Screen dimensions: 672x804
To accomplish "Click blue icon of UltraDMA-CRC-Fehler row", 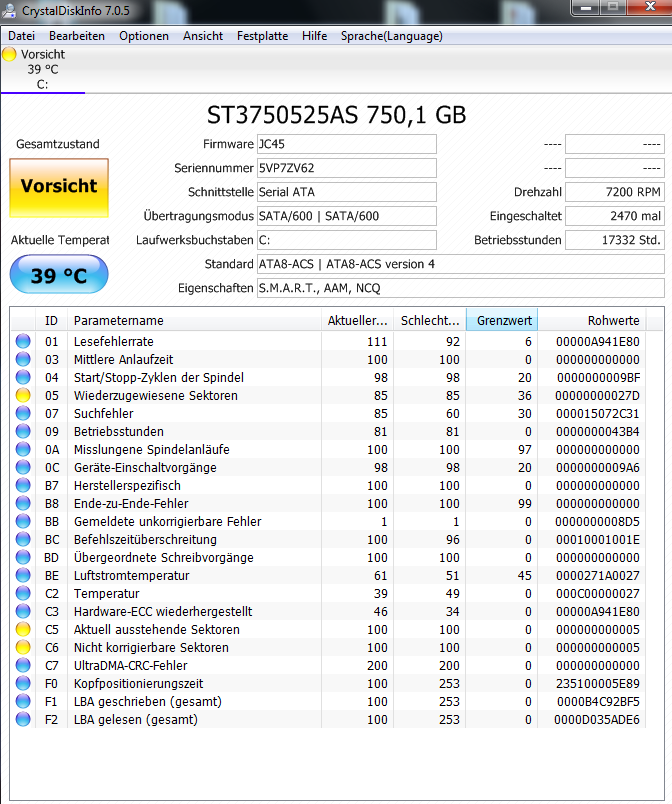I will point(23,665).
